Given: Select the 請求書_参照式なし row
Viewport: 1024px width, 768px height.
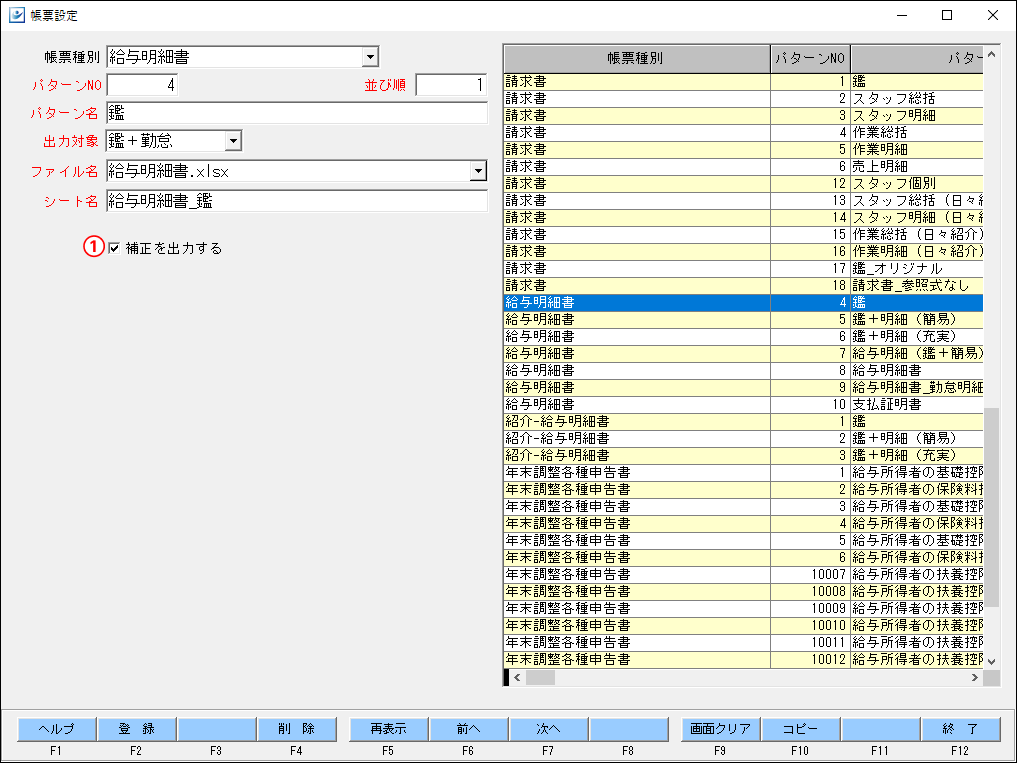Looking at the screenshot, I should 700,285.
